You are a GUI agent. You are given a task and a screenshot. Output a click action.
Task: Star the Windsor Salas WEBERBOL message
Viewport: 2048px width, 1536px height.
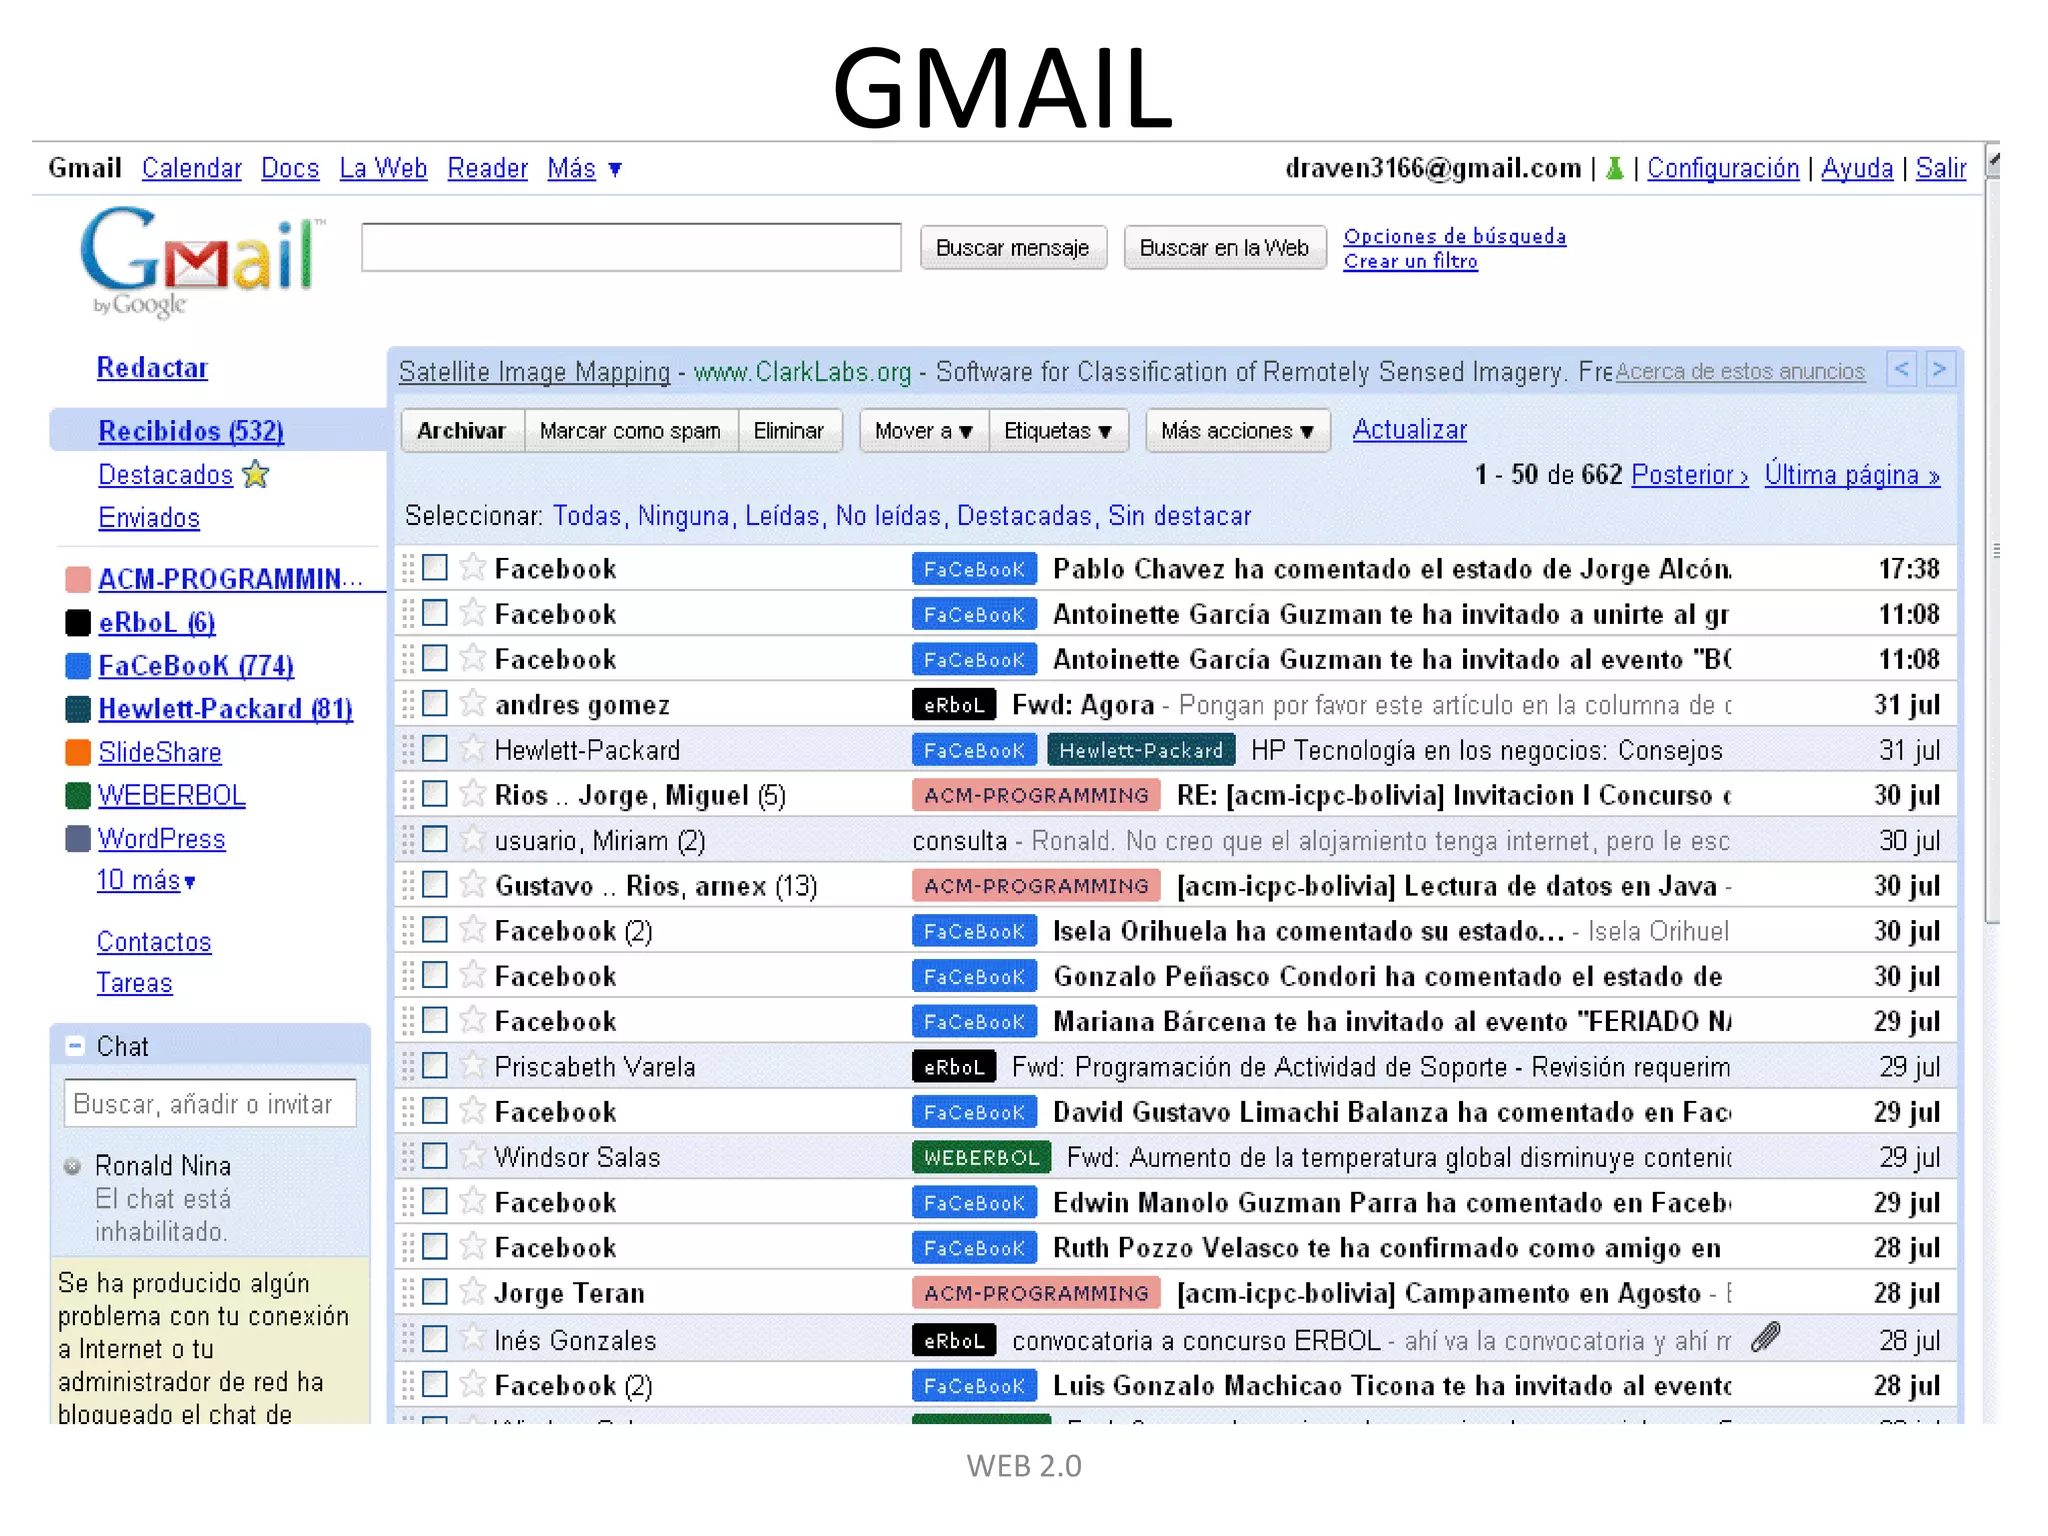coord(473,1156)
